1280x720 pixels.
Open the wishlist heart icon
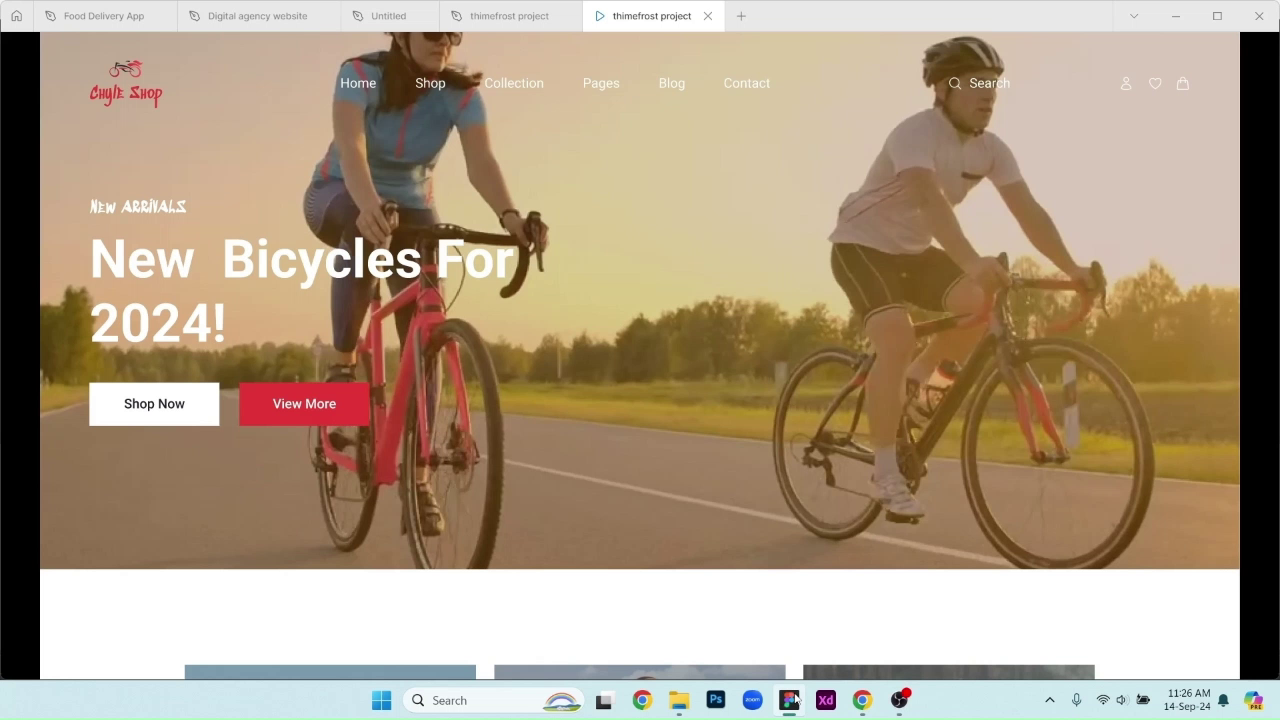click(x=1155, y=83)
